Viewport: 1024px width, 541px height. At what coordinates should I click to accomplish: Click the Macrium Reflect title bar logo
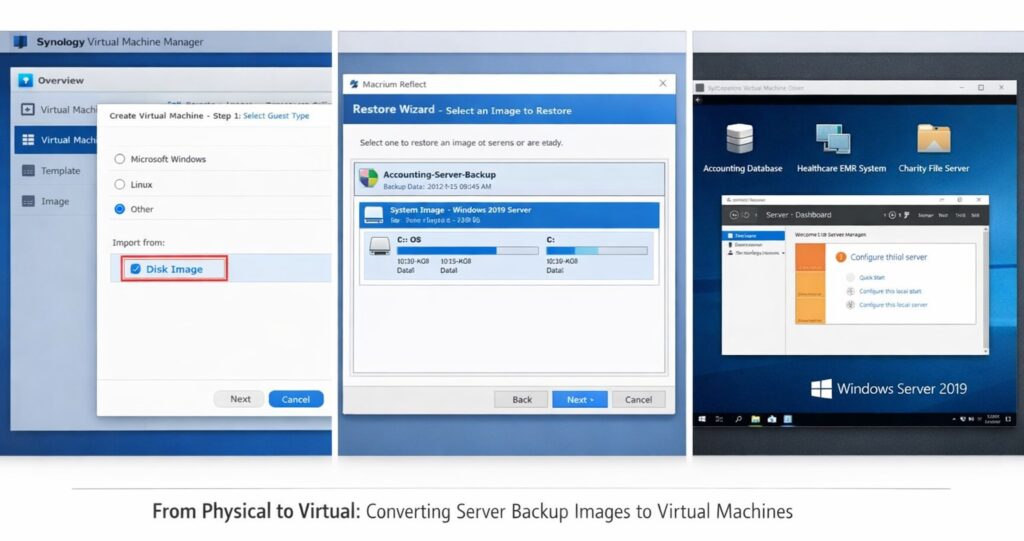point(354,84)
